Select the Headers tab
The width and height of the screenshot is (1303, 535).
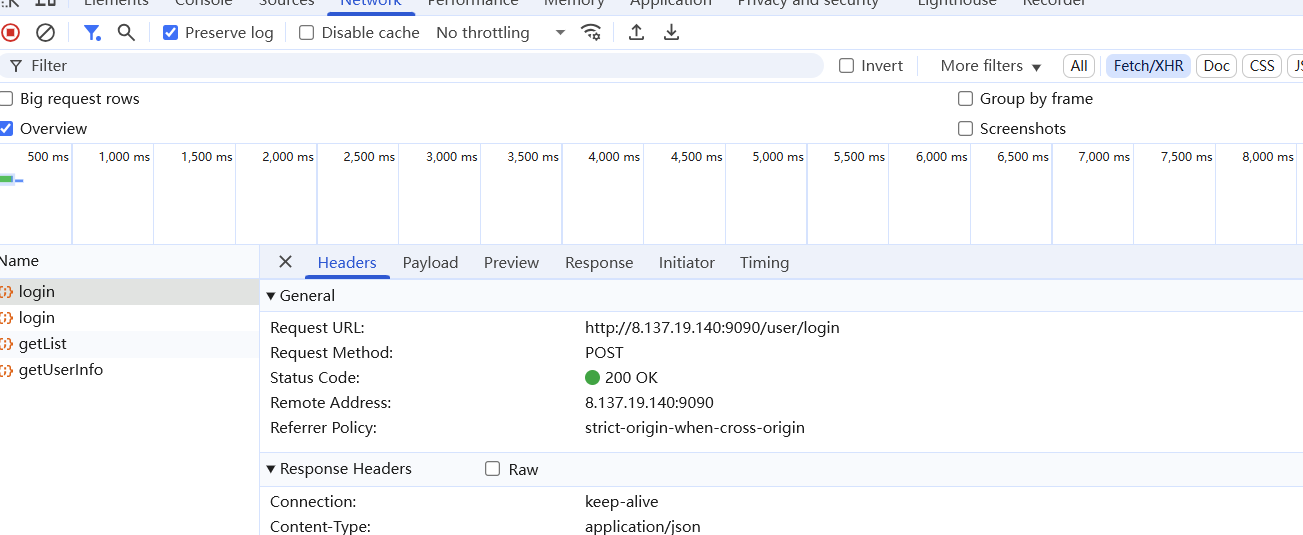[x=347, y=262]
